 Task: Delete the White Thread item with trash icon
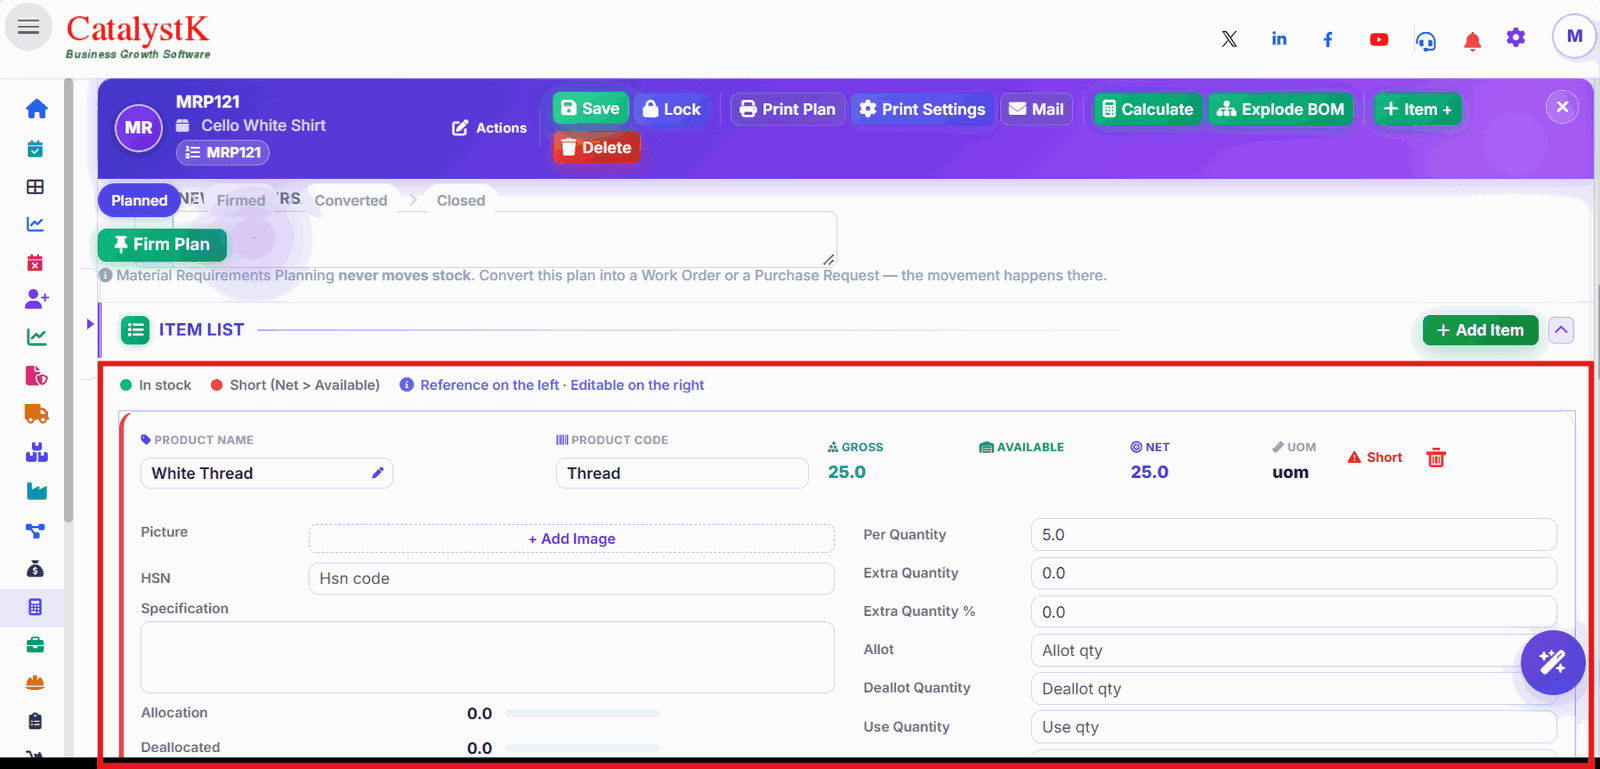click(x=1436, y=458)
